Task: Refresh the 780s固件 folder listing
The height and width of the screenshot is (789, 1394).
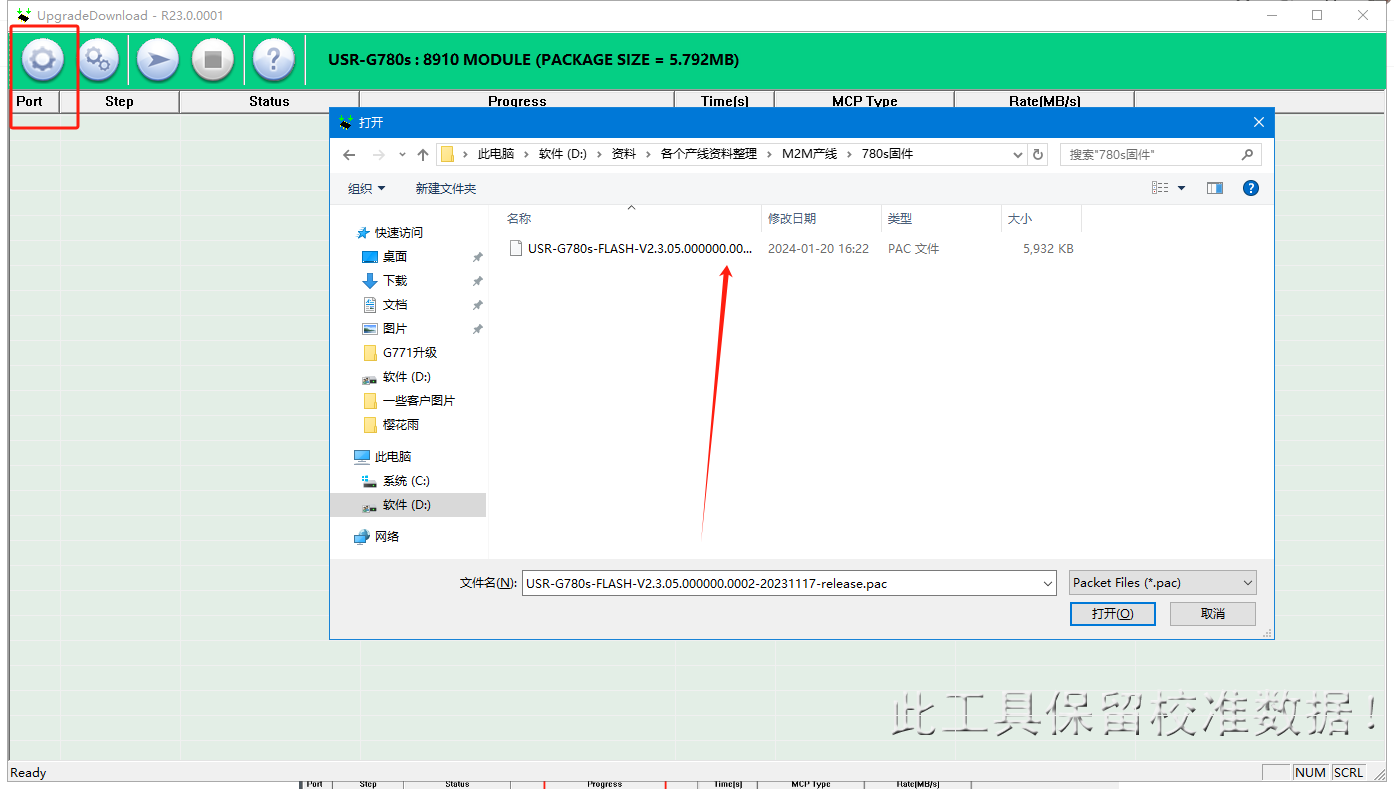Action: click(x=1038, y=155)
